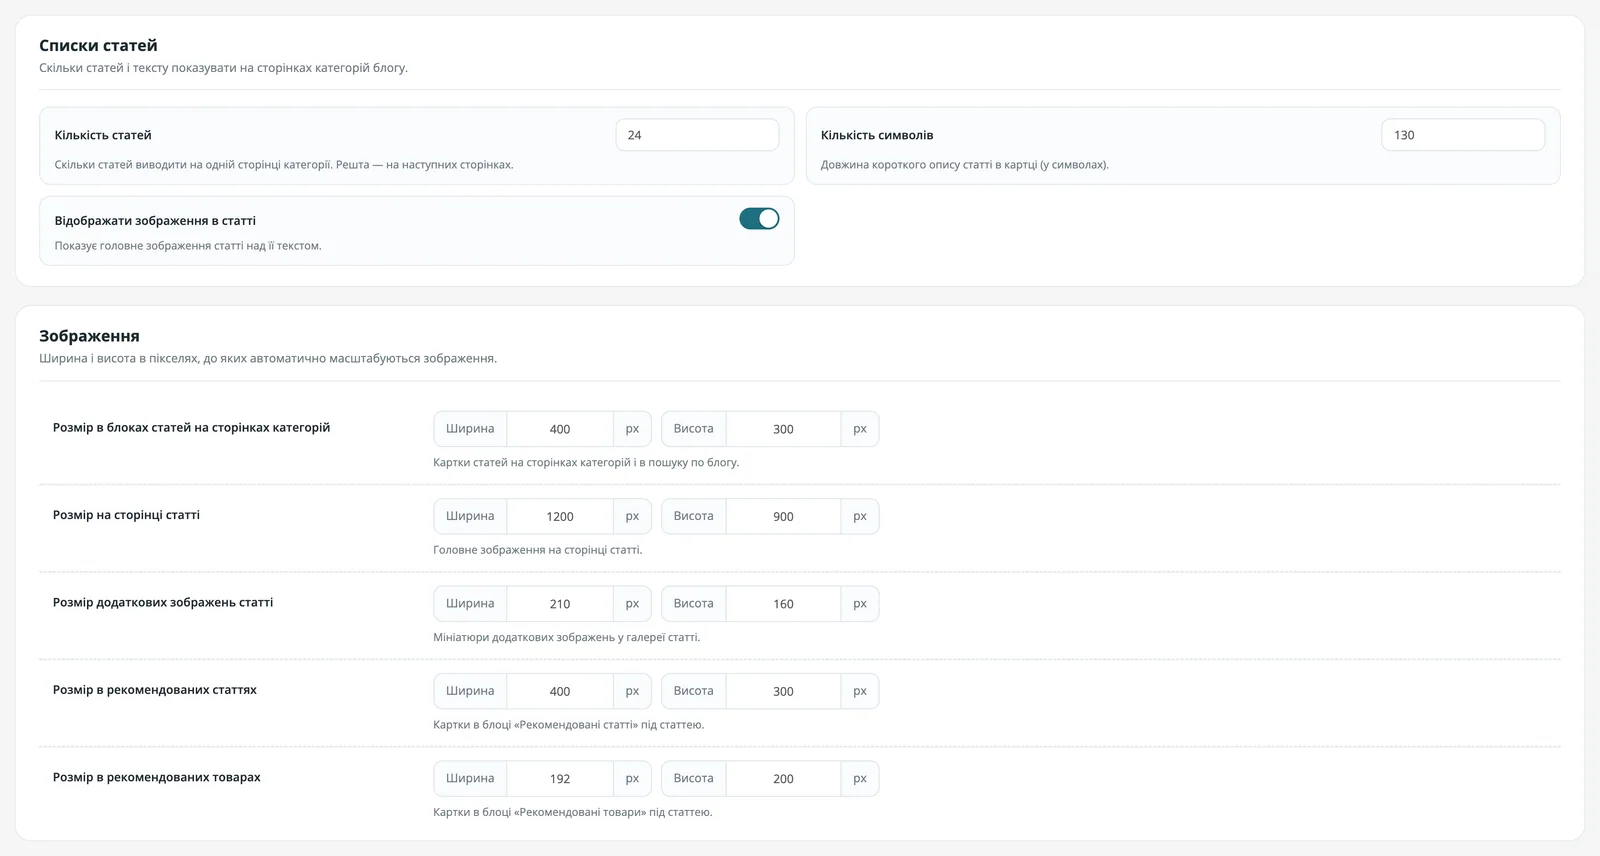1600x856 pixels.
Task: Click the subtitle 'Скільки статей і тексту показувати…'
Action: (223, 68)
